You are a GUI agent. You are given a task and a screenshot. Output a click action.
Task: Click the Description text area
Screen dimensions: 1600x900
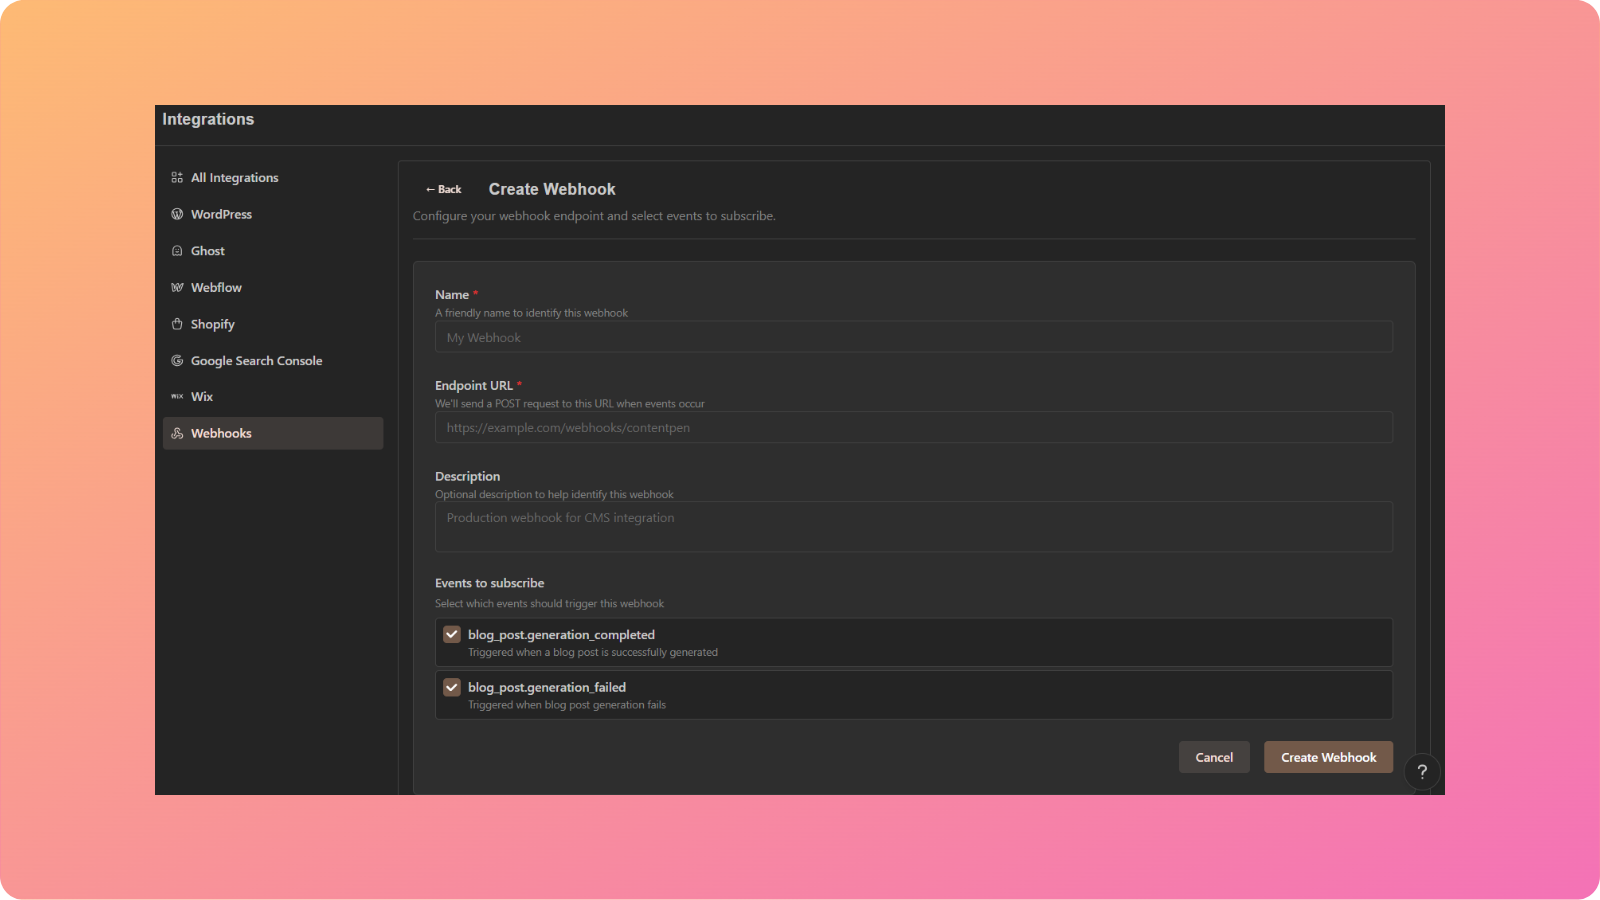(913, 526)
